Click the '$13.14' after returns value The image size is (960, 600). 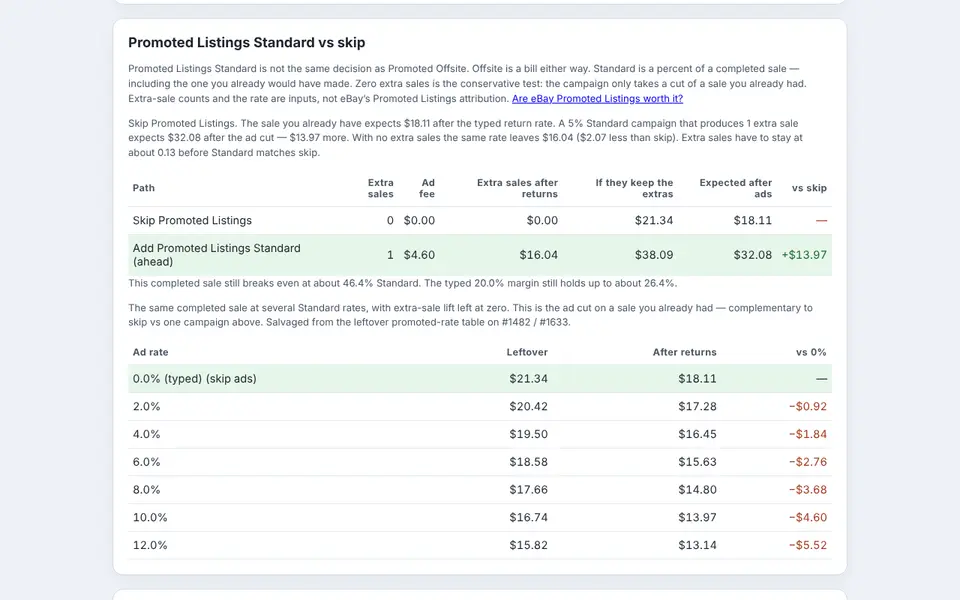(x=697, y=545)
